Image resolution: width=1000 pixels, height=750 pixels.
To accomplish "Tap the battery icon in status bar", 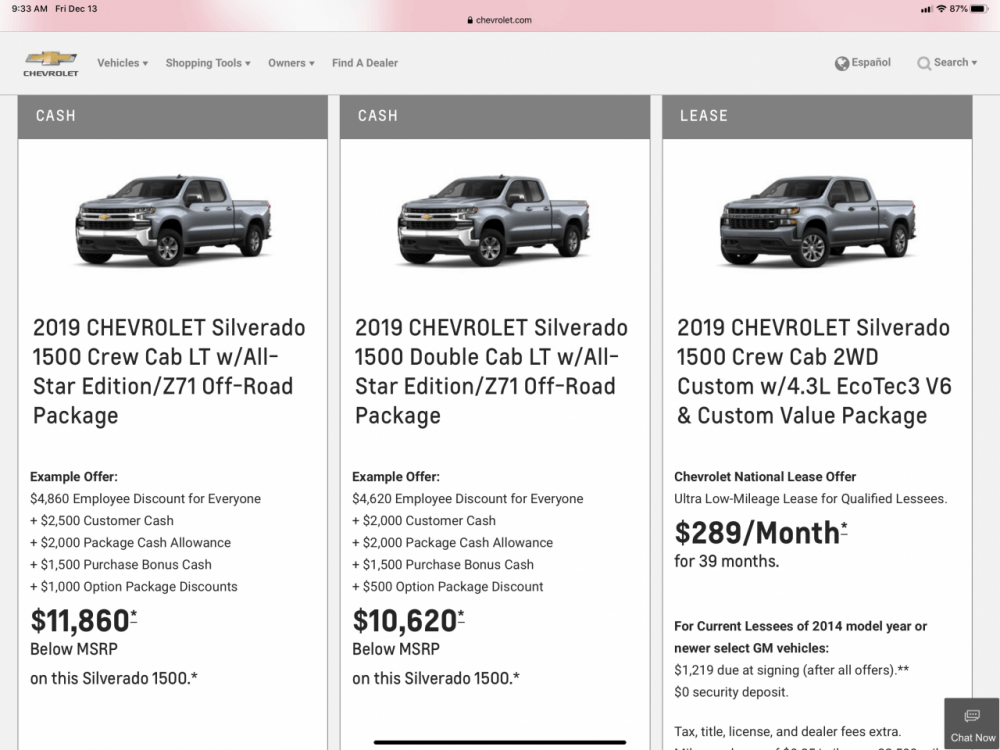I will (x=979, y=9).
